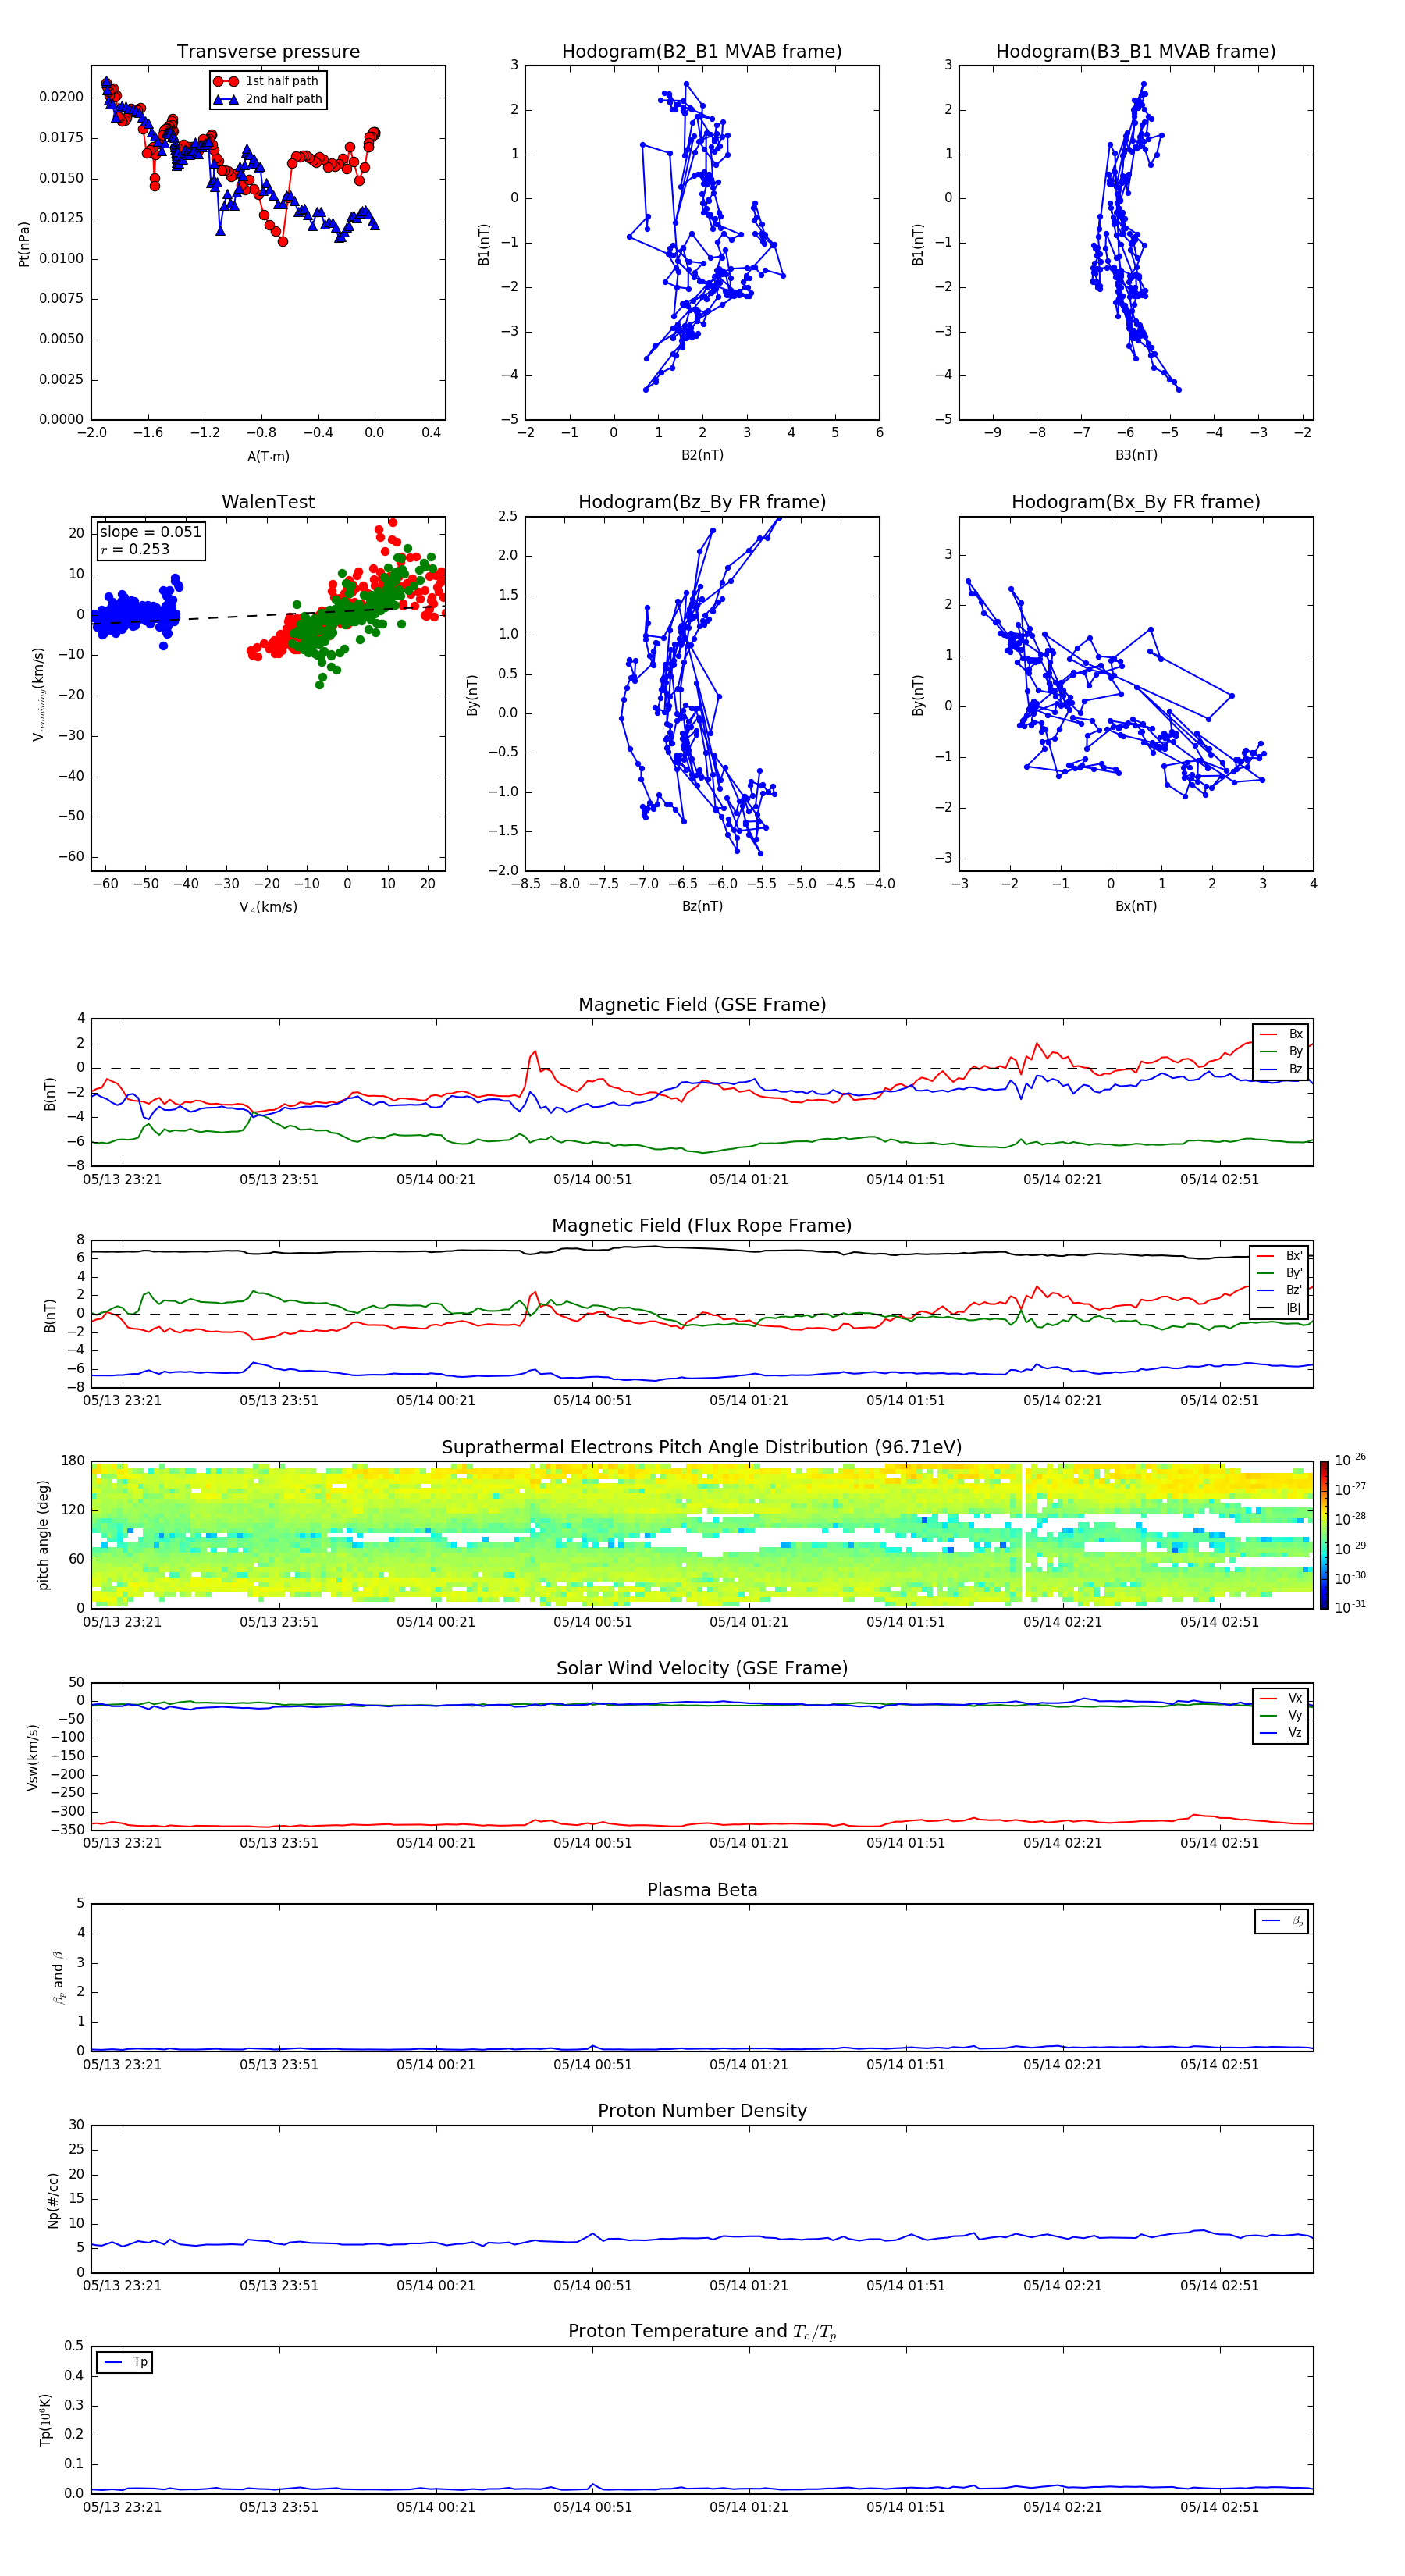Select the Bx legend entry in GSE magnetic field
The width and height of the screenshot is (1405, 2576).
pyautogui.click(x=1281, y=1034)
